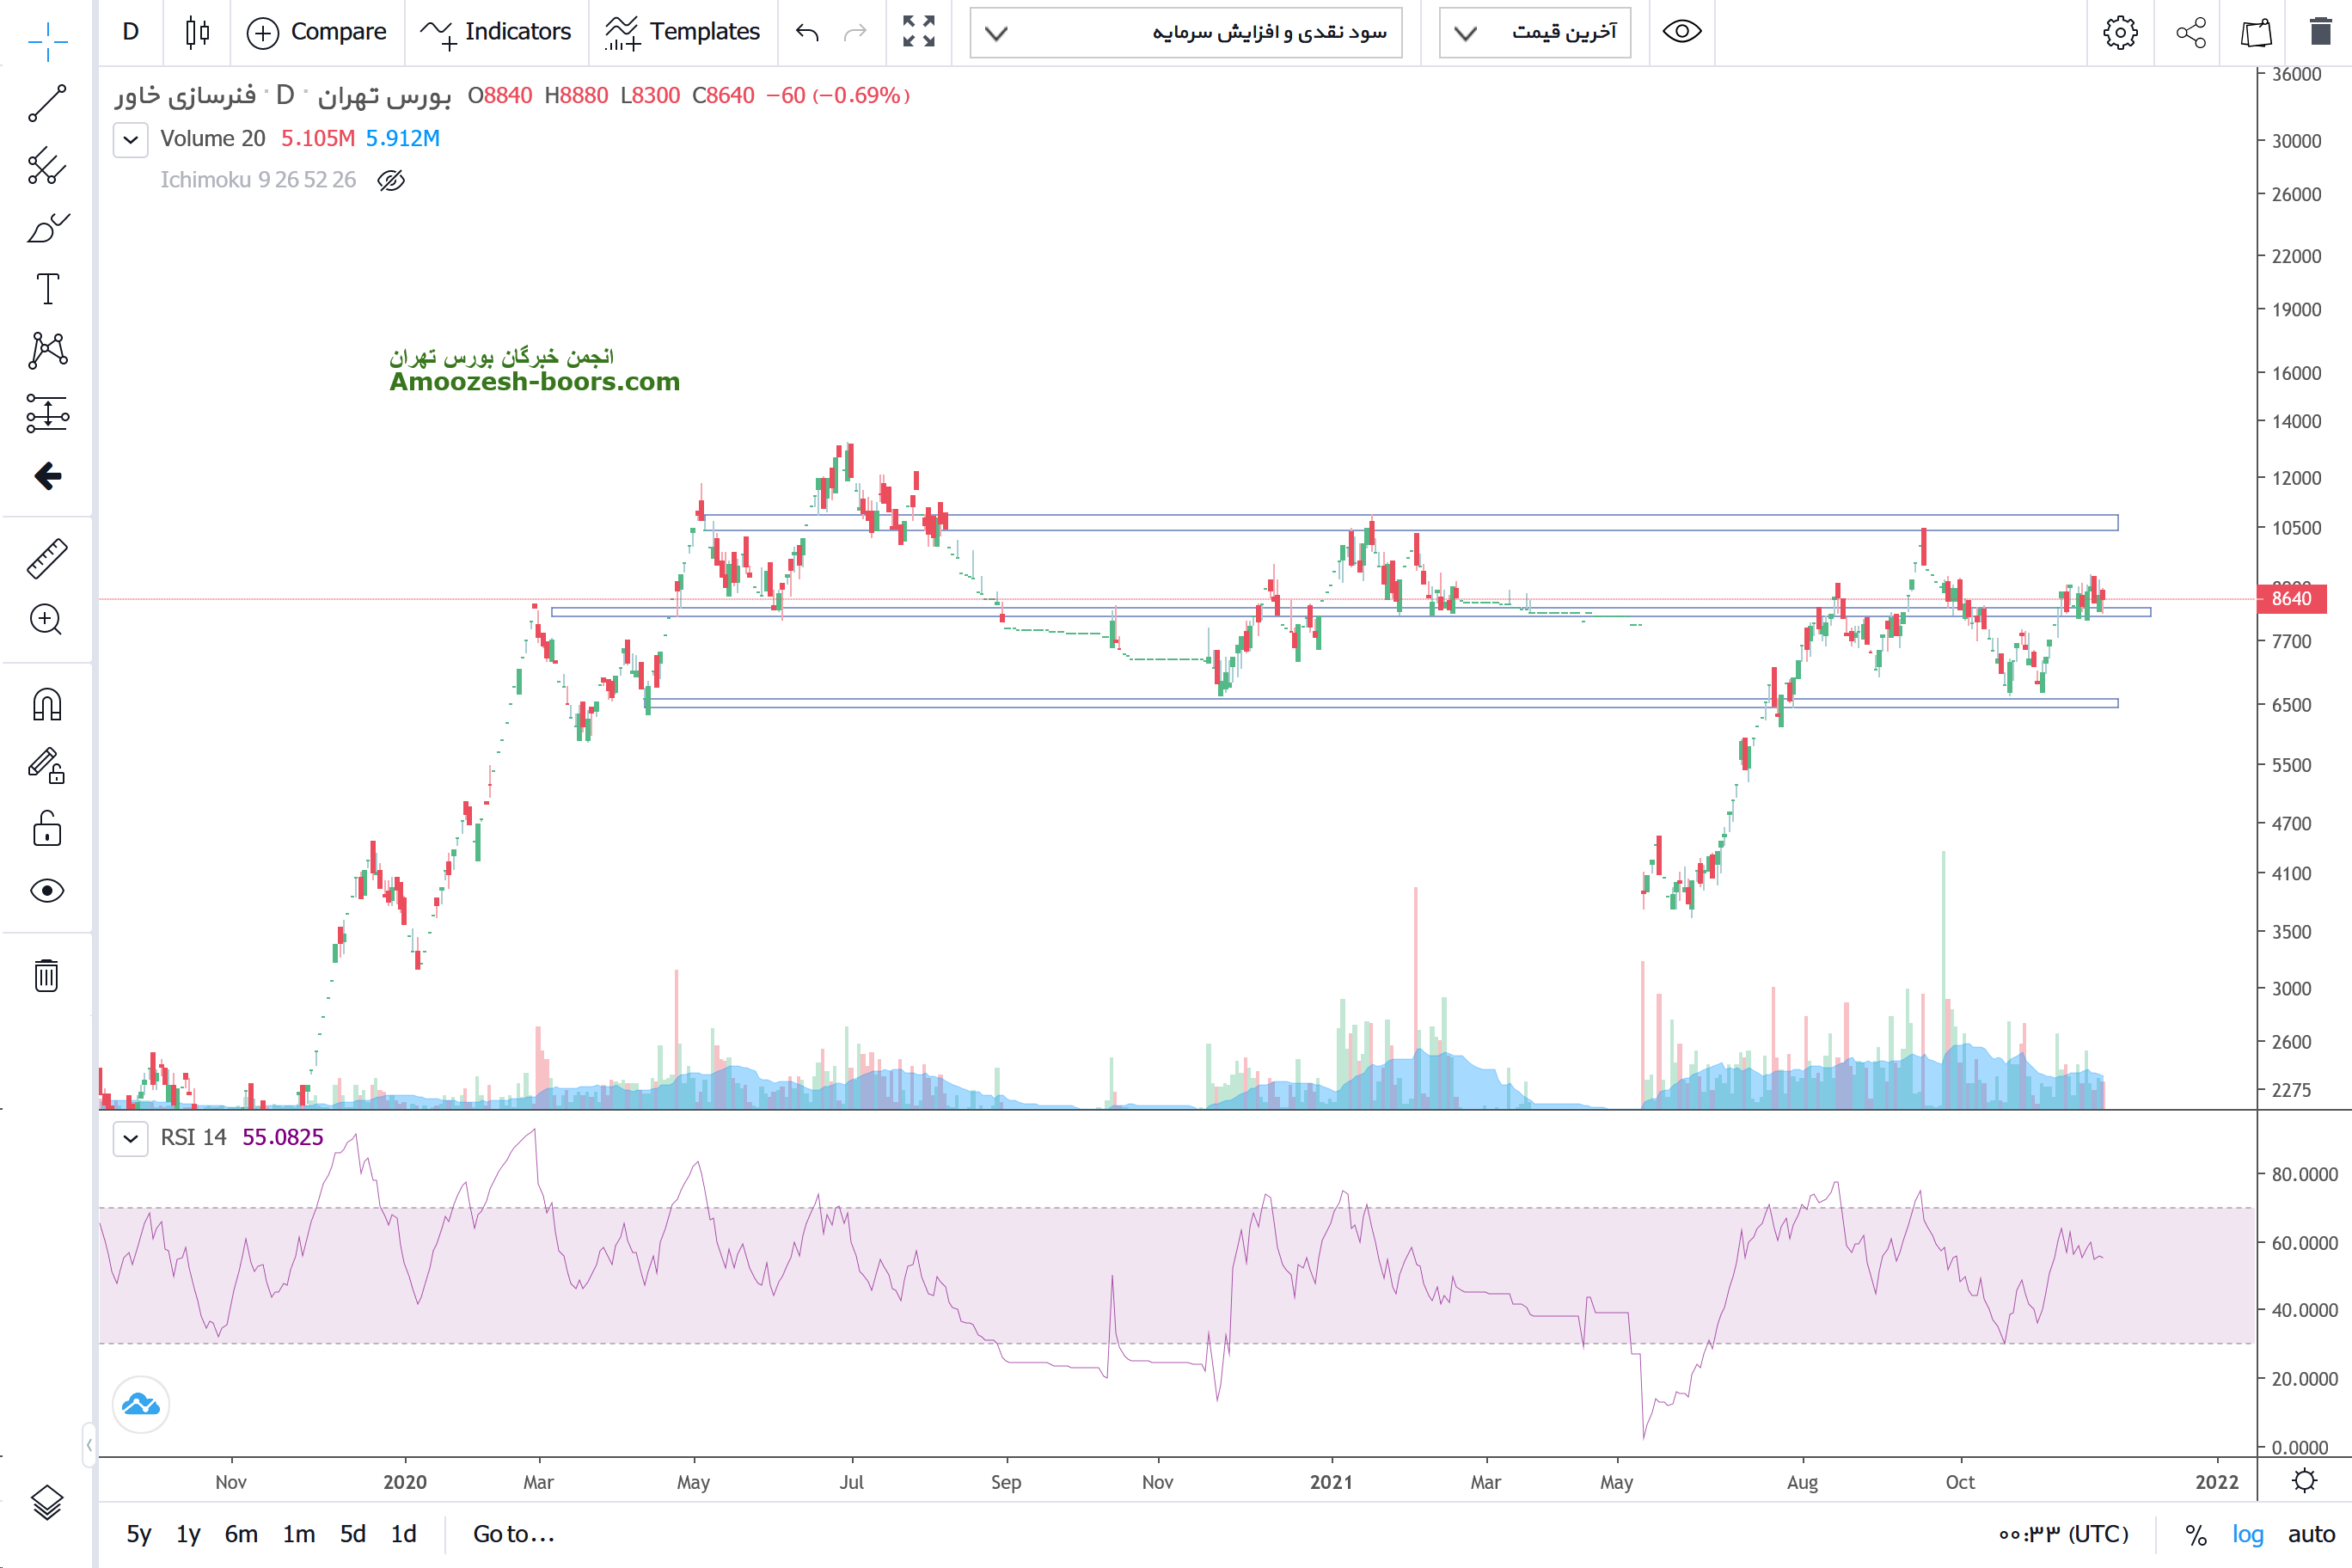Open the Templates menu
The height and width of the screenshot is (1568, 2352).
(683, 32)
